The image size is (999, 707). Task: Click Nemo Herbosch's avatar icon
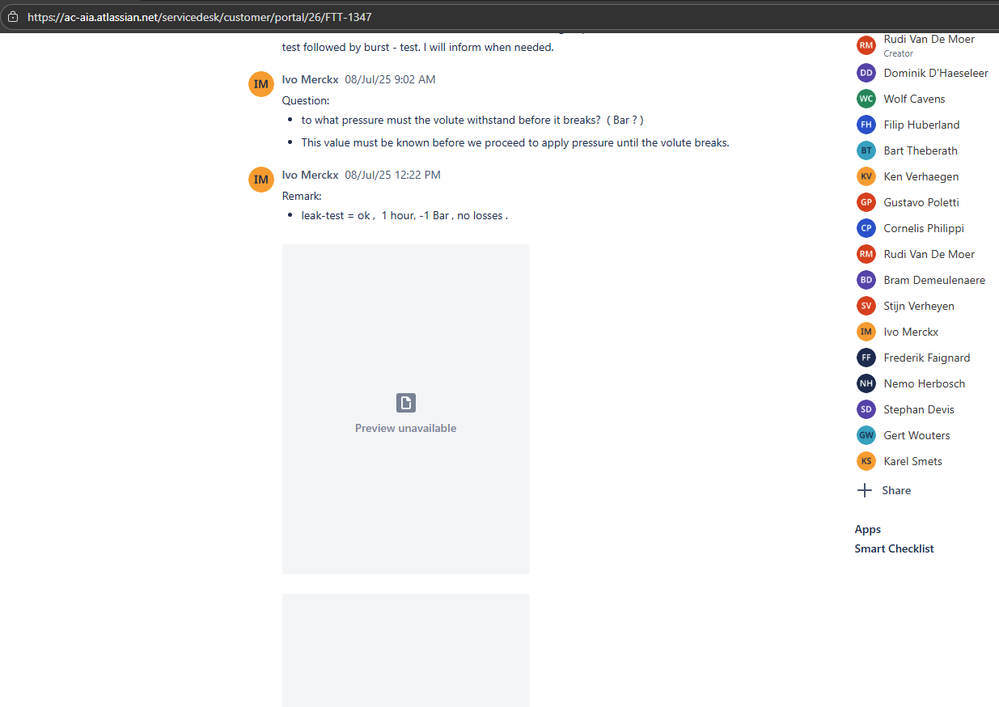point(865,383)
